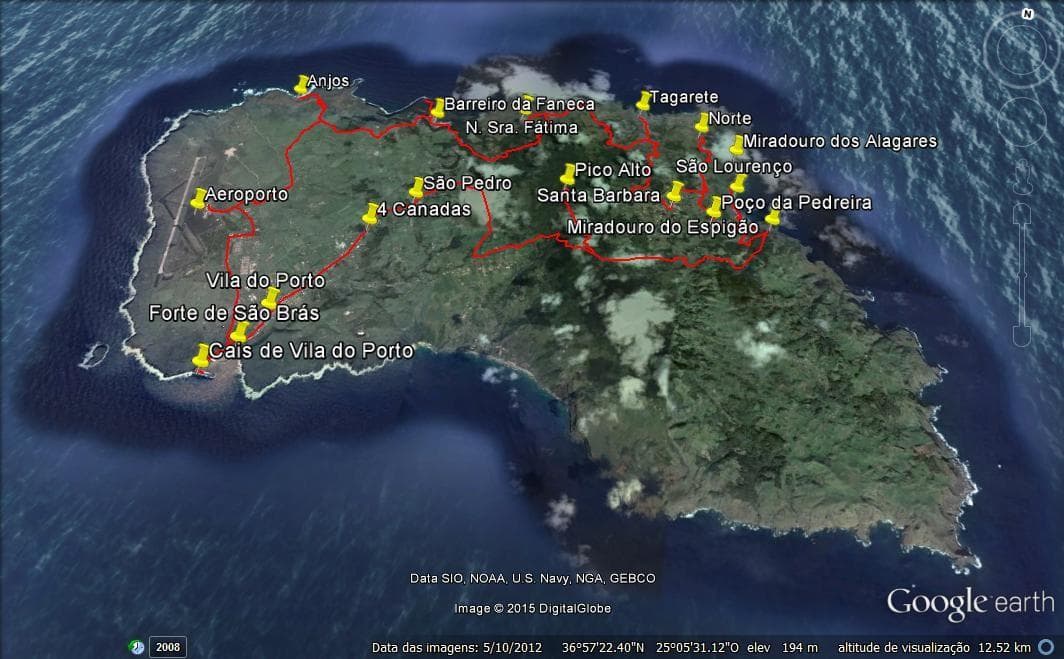
Task: Click the Tagarete pushpin placemark
Action: click(x=644, y=100)
